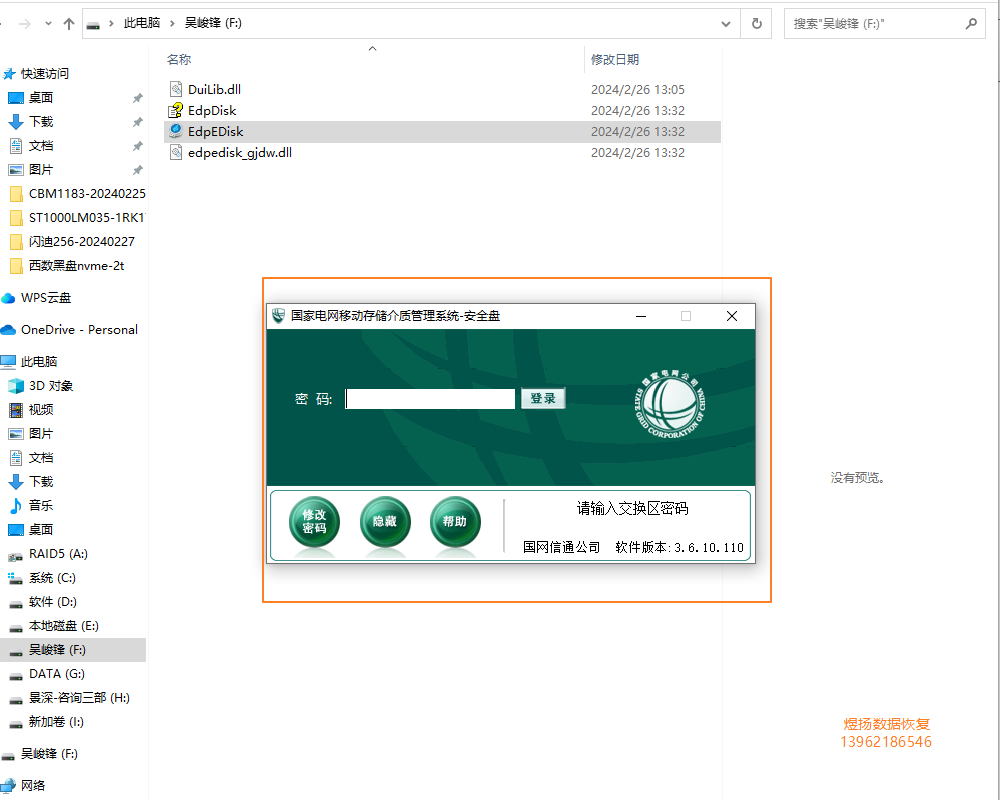The image size is (1000, 800).
Task: Open OneDrive - Personal
Action: click(79, 330)
